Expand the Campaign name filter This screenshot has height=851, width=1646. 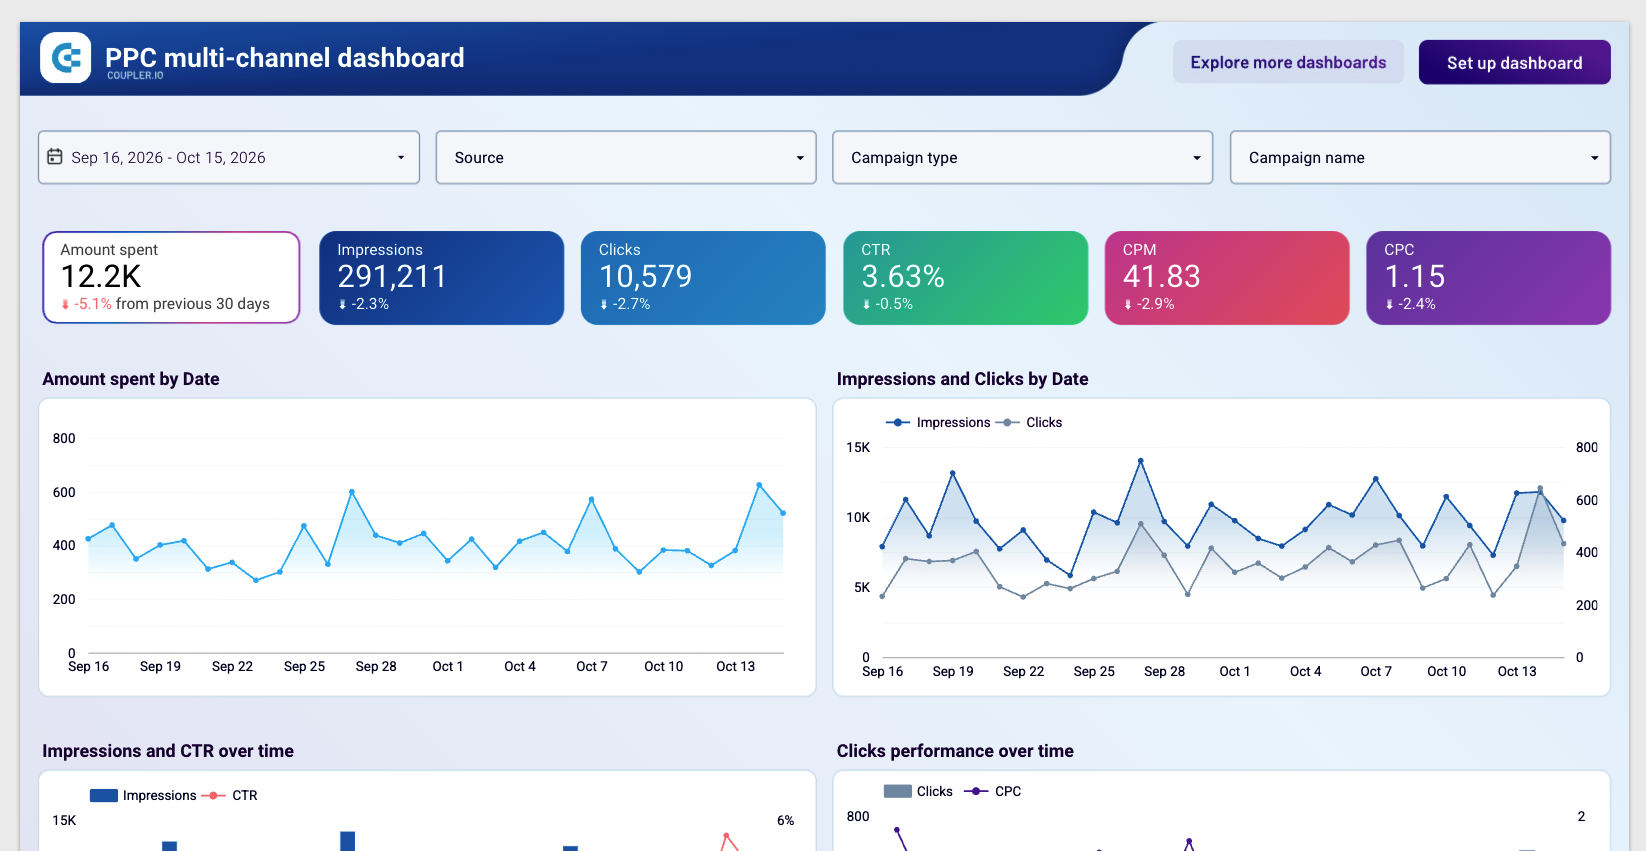tap(1420, 158)
